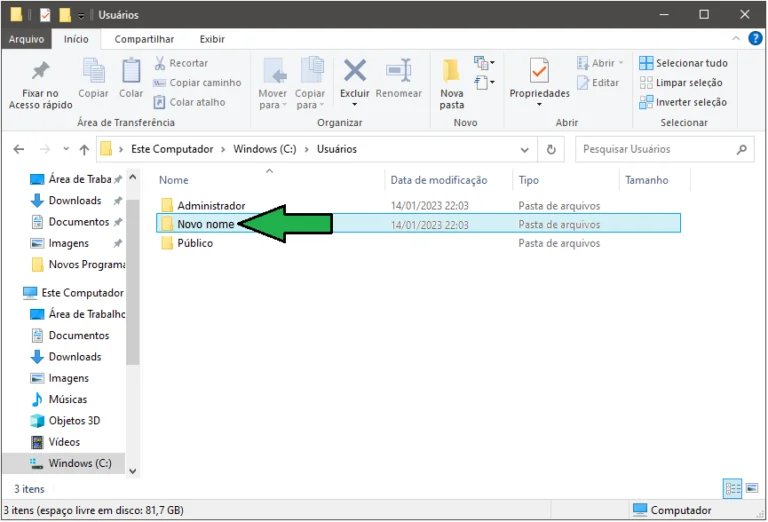Select Windows (C:) in navigation pane
The height and width of the screenshot is (522, 768).
click(64, 463)
